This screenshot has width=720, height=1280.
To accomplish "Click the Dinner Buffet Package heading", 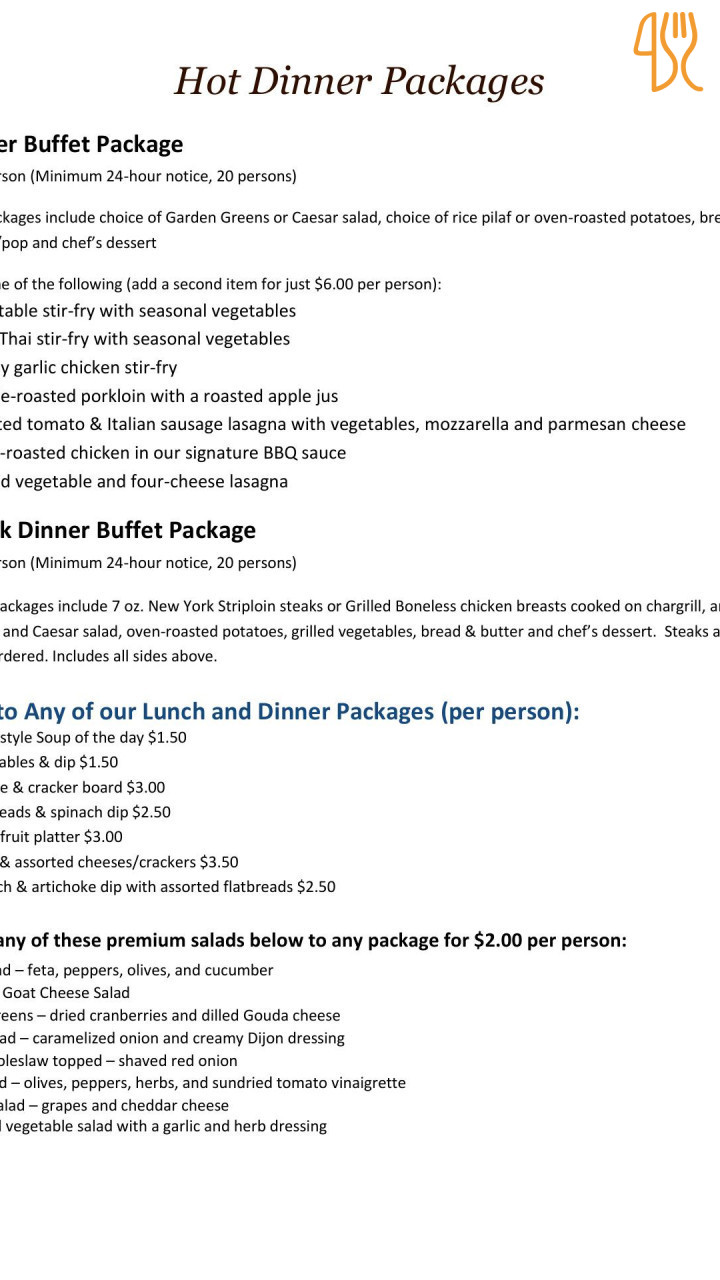I will [x=128, y=530].
